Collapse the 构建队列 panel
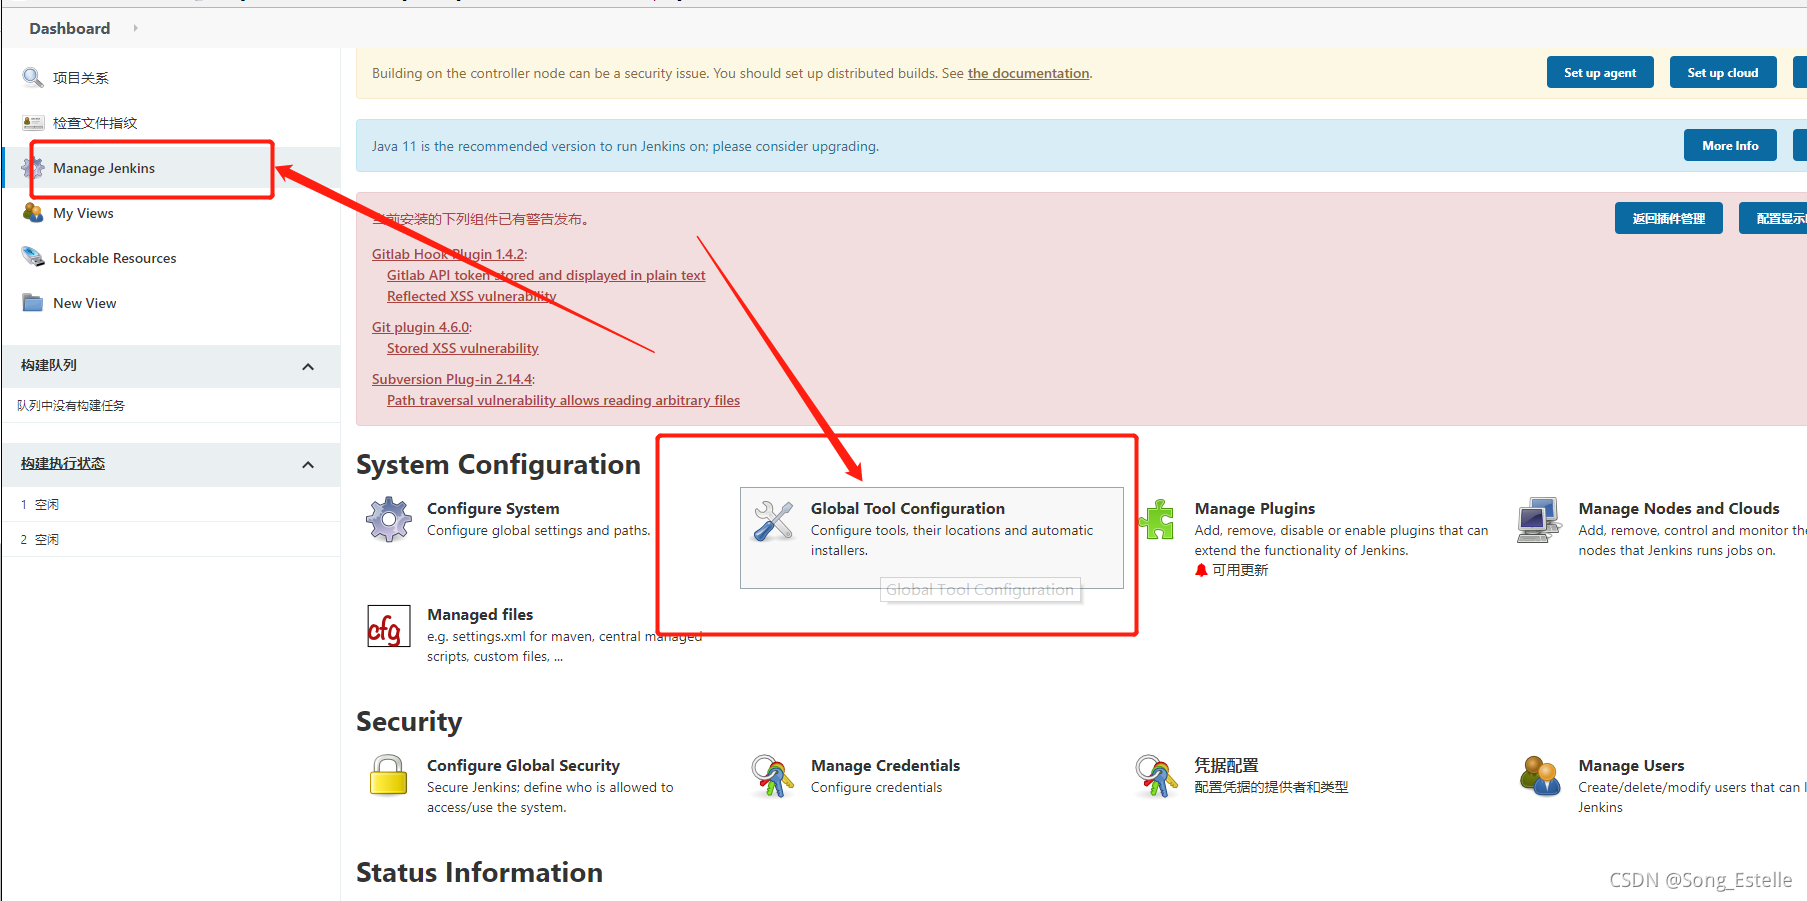Viewport: 1807px width, 901px height. click(x=308, y=367)
